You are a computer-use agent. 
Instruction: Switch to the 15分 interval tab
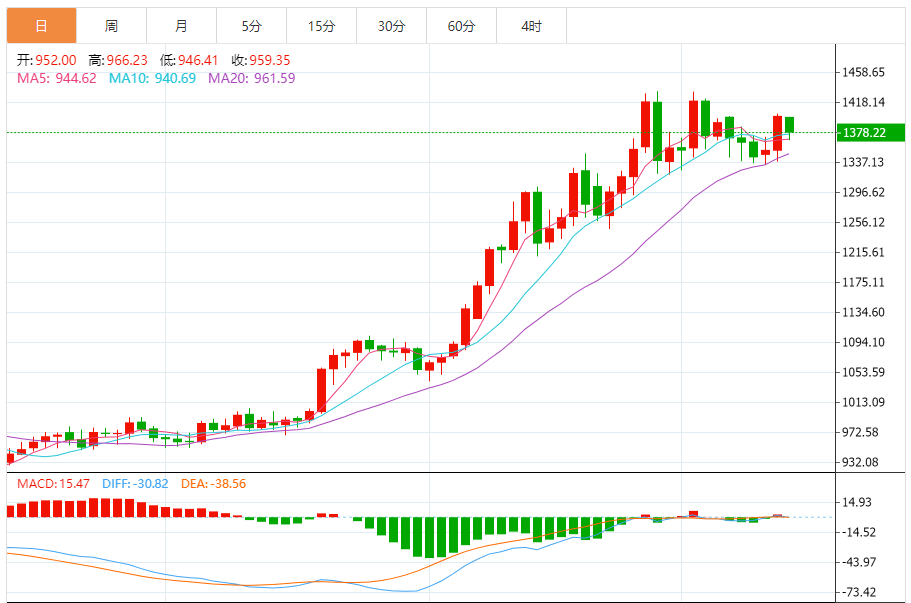pos(321,26)
